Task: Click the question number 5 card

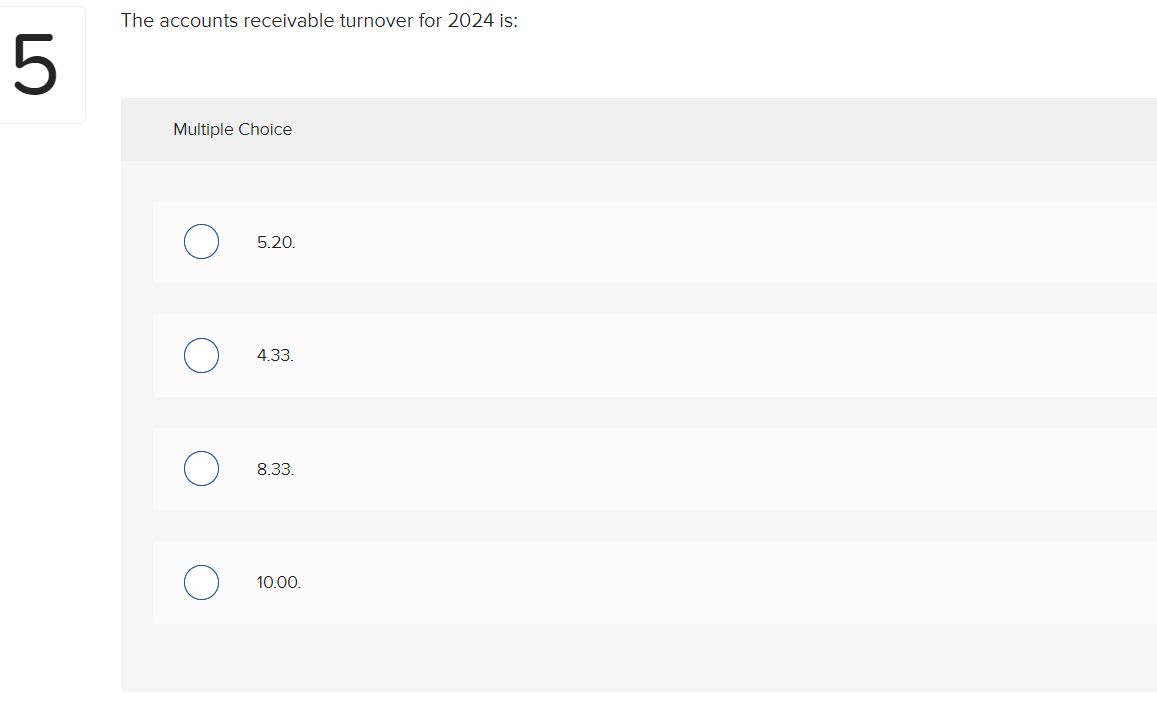Action: 42,63
